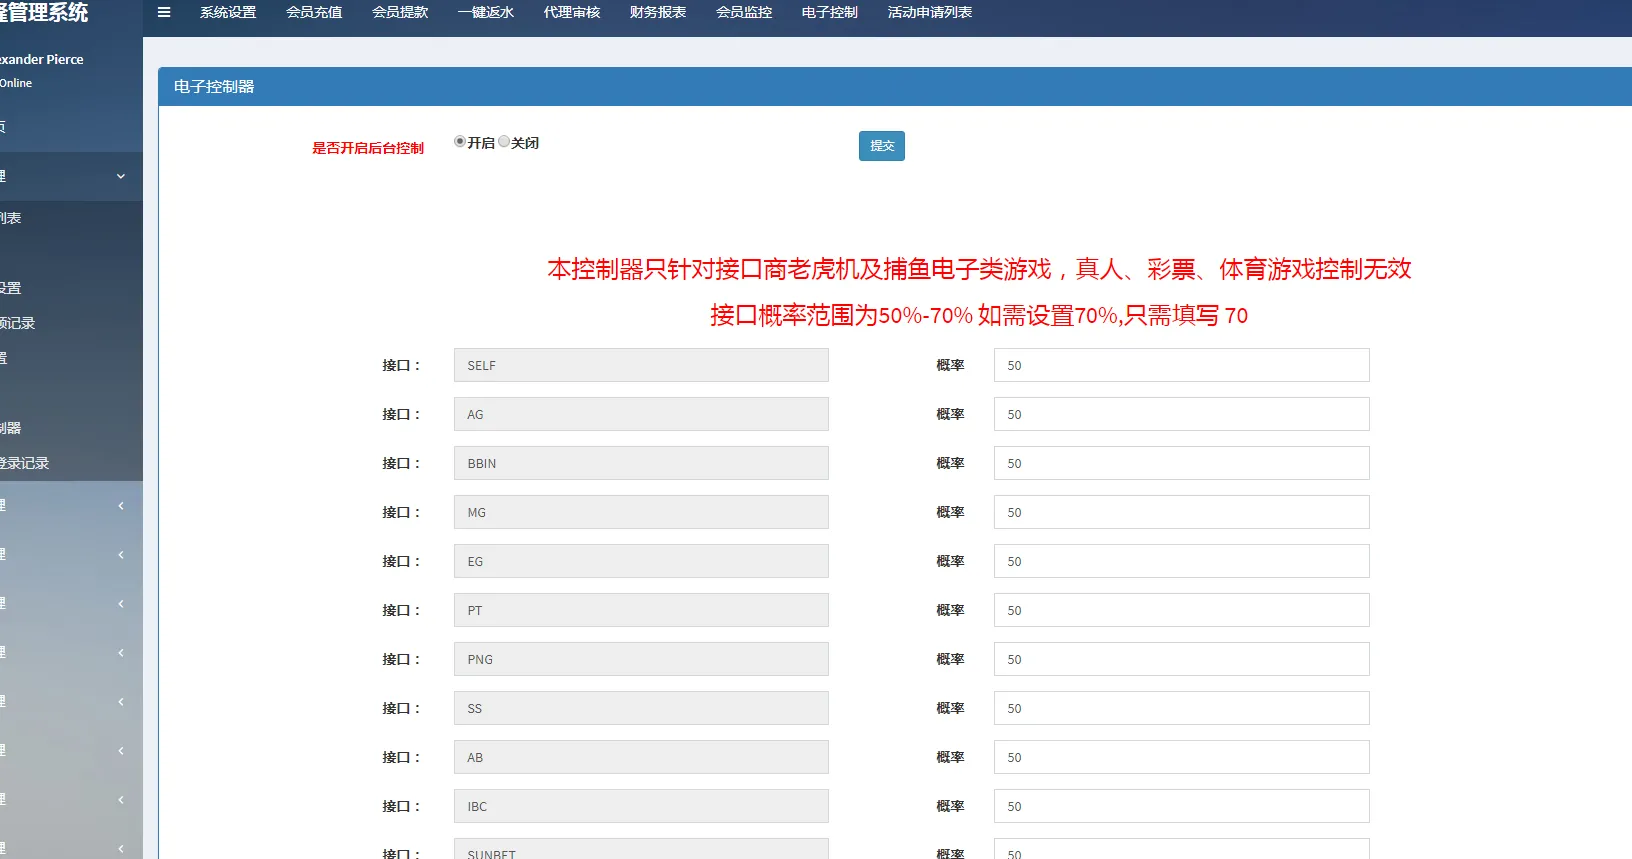Open the 电子控制 menu item
1632x859 pixels.
click(830, 13)
